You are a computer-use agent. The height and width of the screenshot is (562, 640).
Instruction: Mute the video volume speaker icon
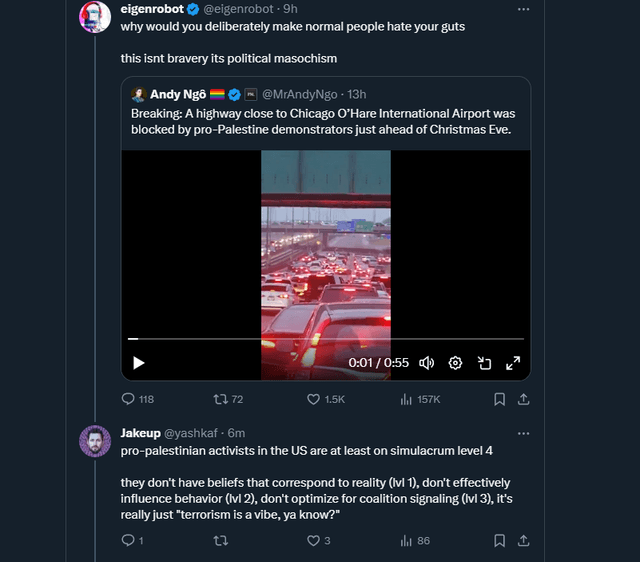[426, 363]
